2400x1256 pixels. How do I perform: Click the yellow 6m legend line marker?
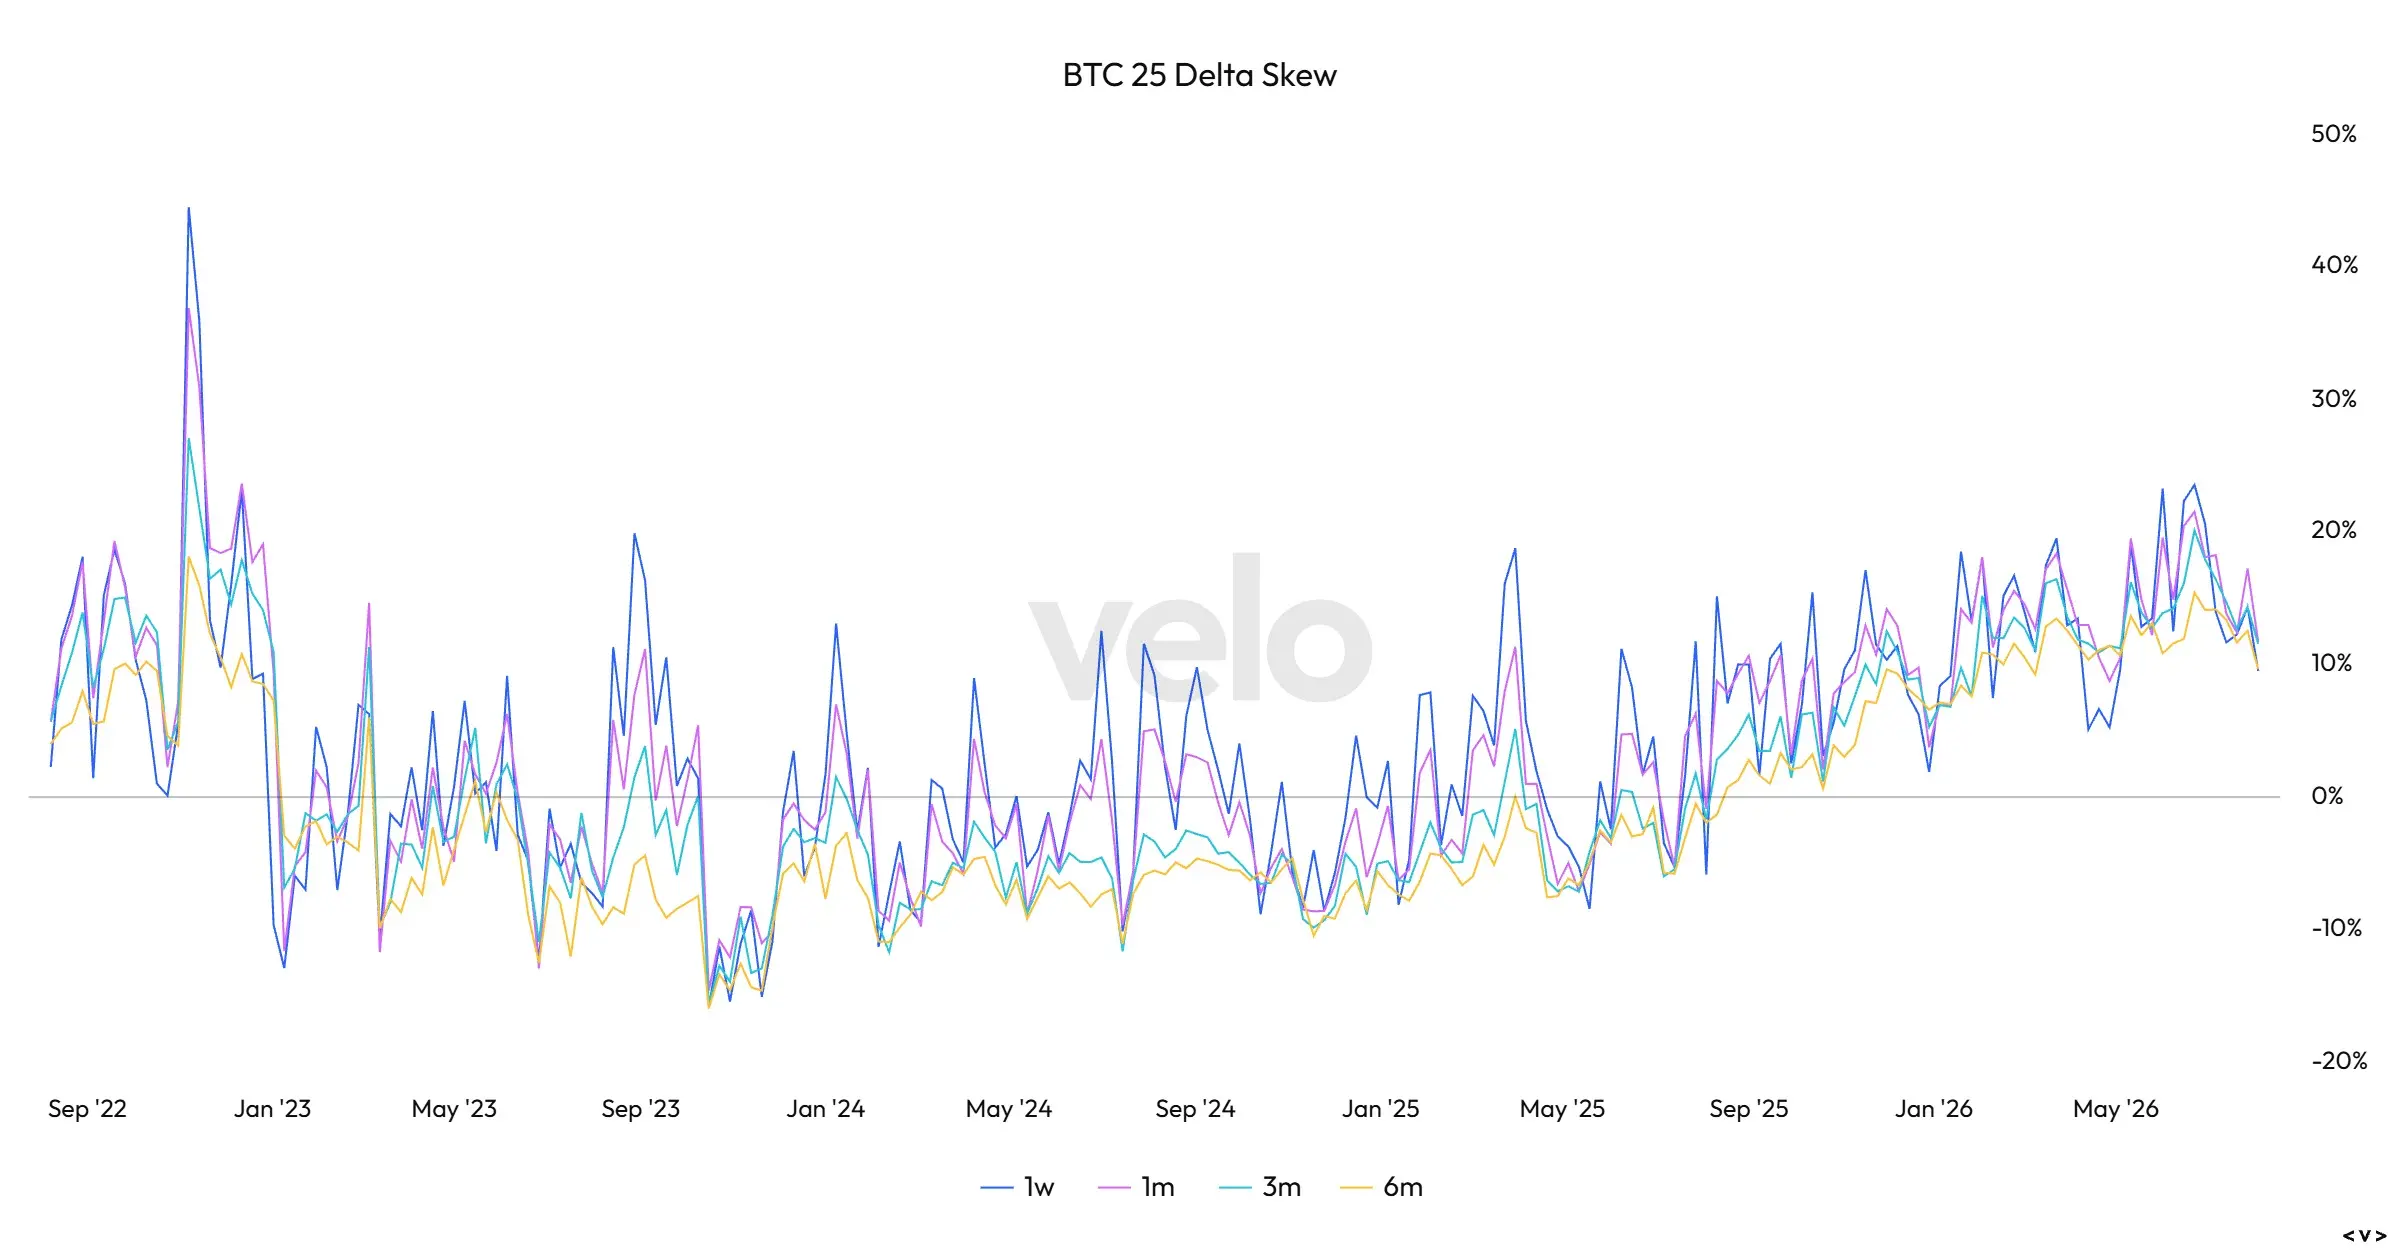[1356, 1187]
